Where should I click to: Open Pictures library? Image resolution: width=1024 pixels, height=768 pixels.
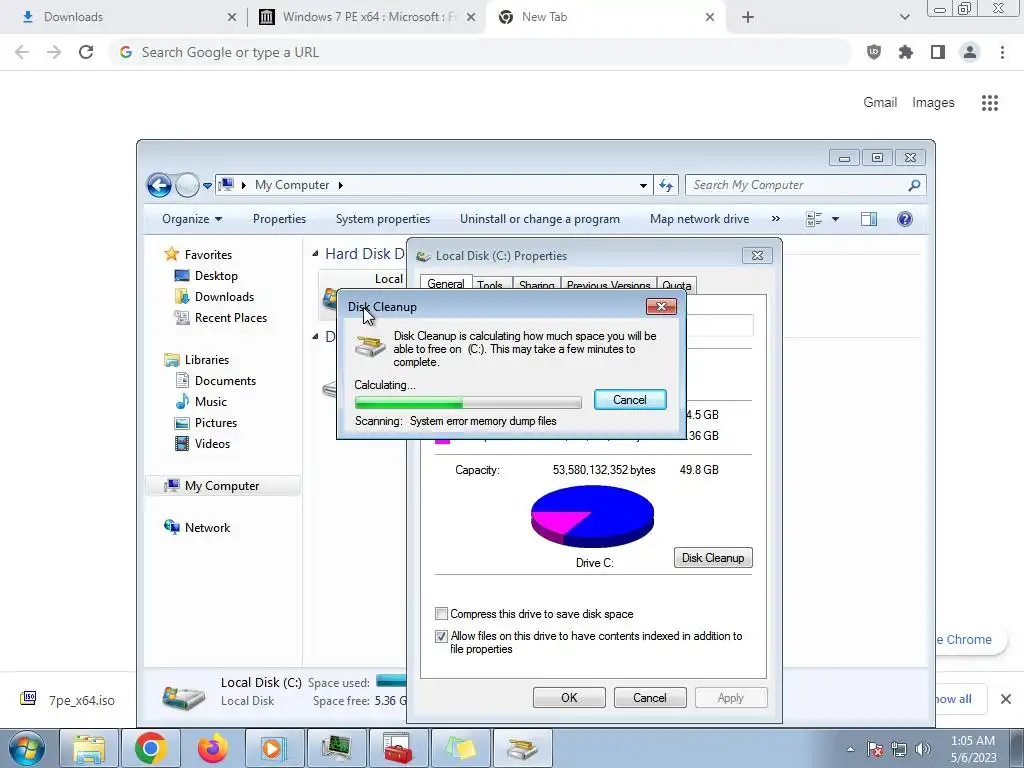point(216,423)
